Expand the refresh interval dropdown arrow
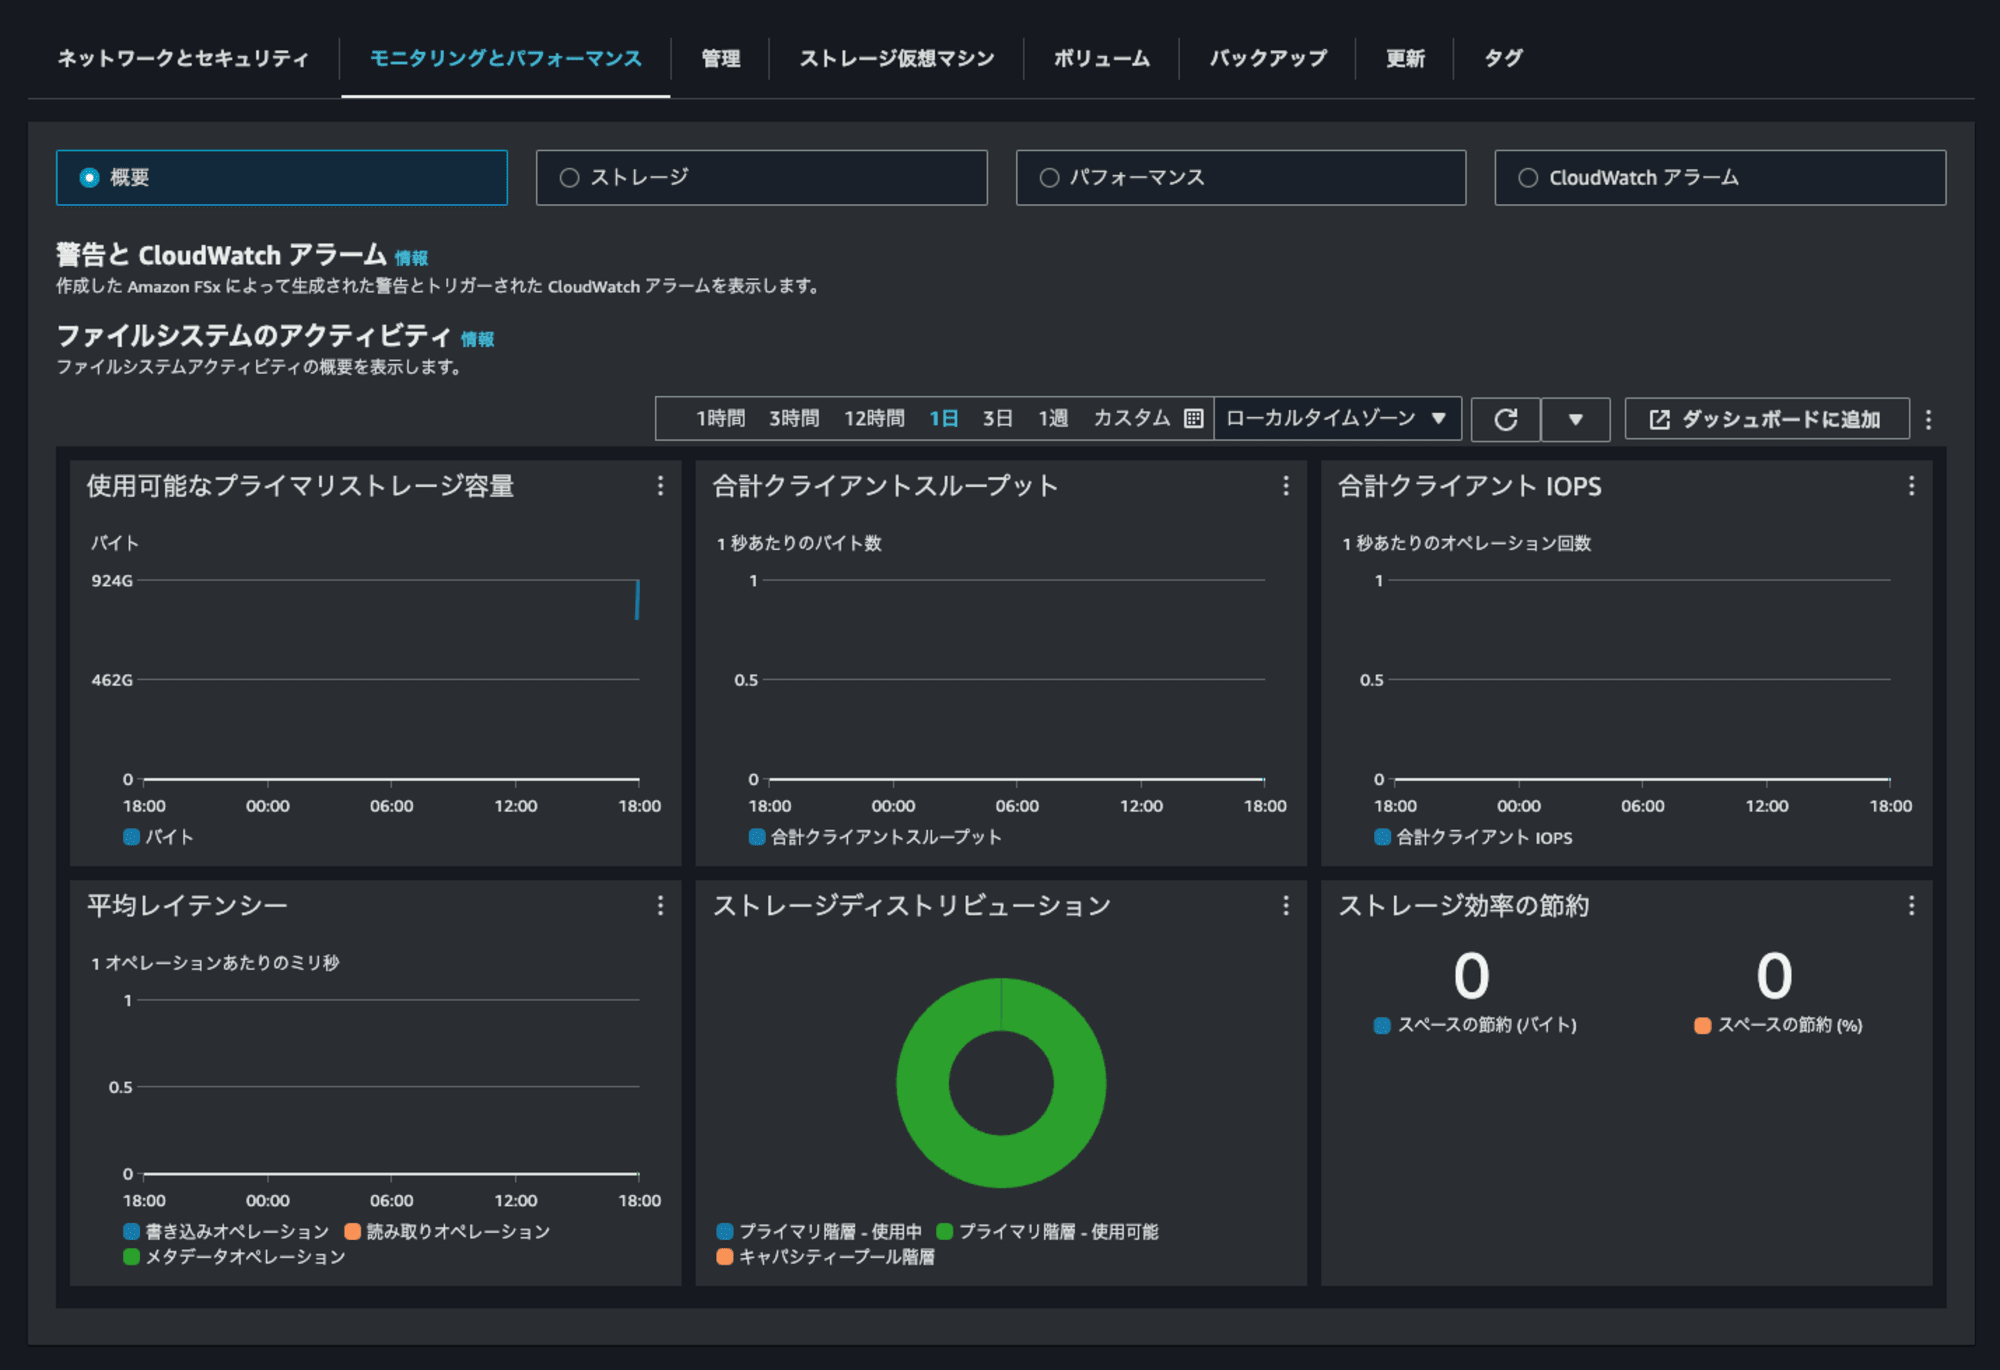 click(x=1575, y=419)
